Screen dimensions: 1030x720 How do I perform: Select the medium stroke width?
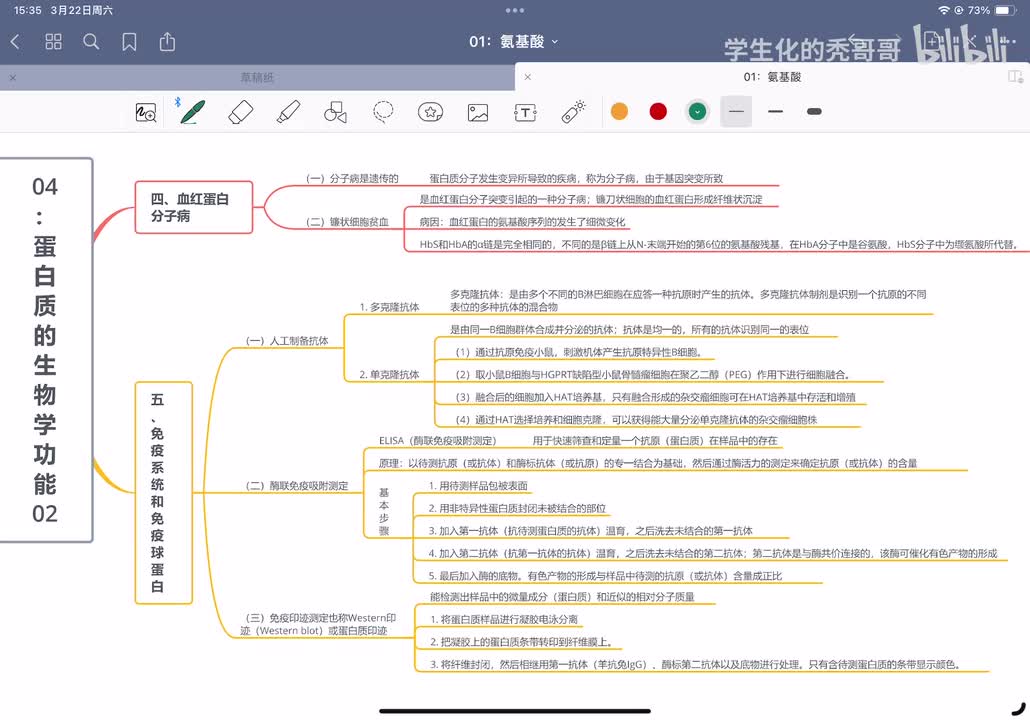[x=775, y=112]
